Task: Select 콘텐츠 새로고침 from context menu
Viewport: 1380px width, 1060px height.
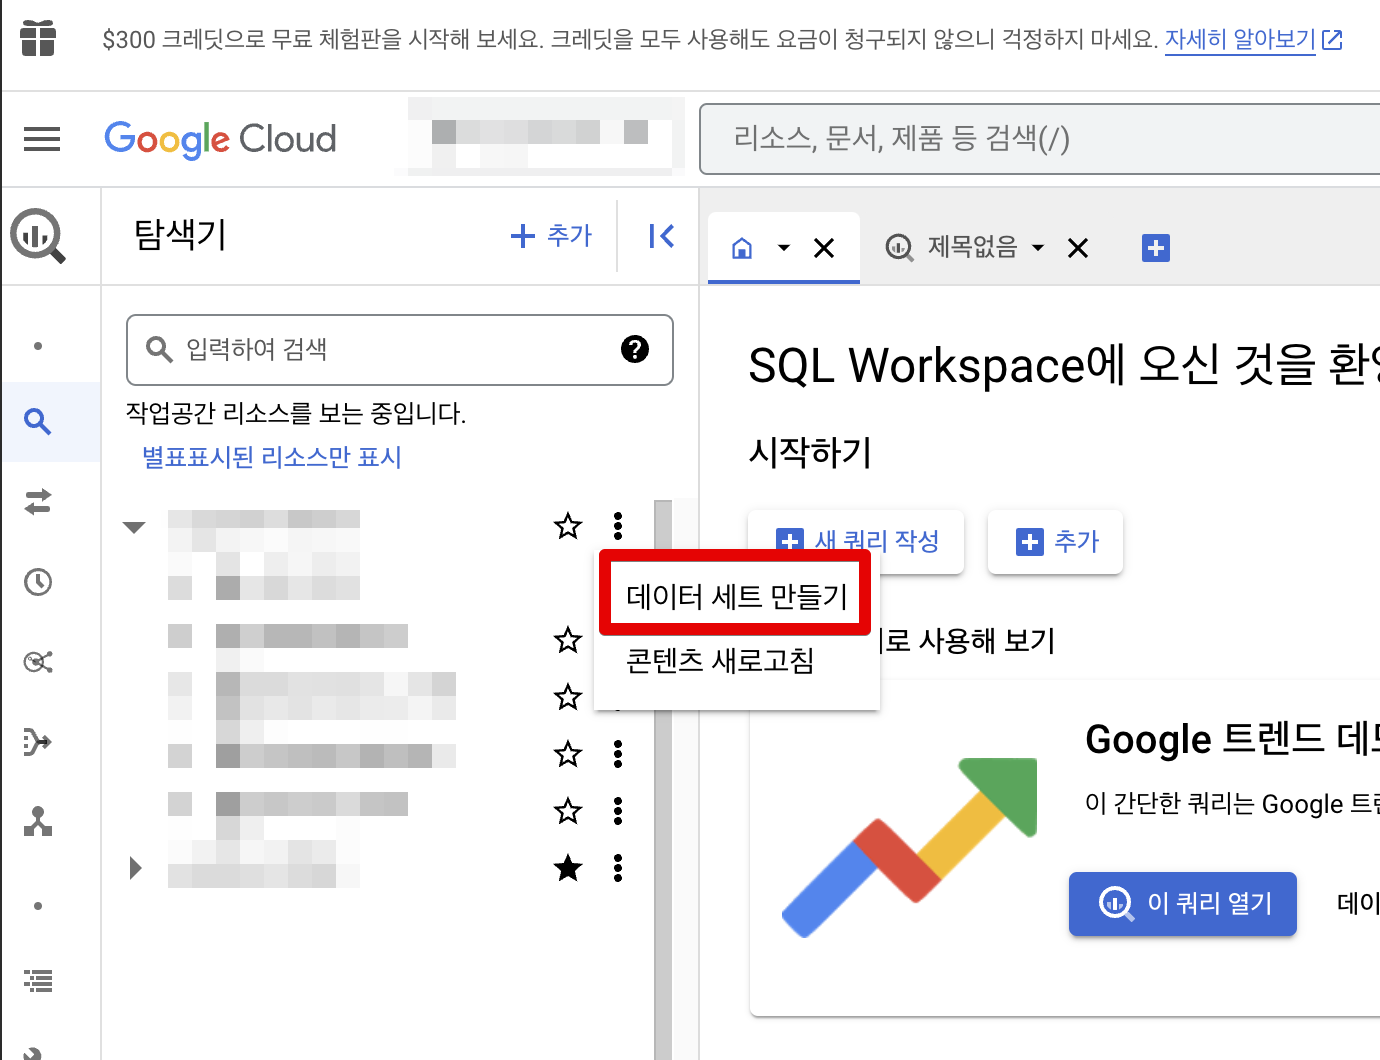Action: 736,661
